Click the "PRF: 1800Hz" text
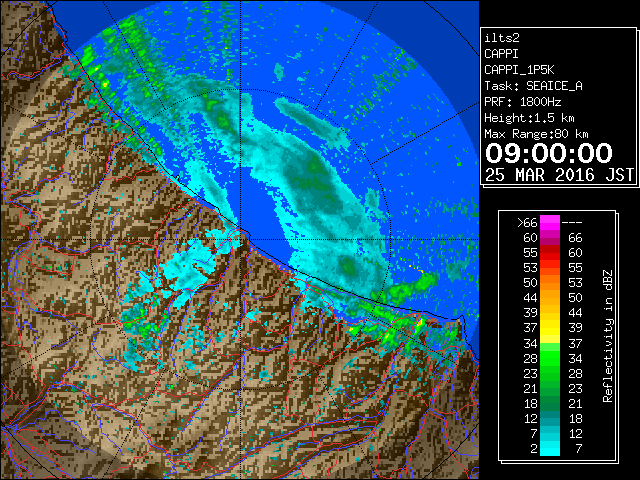Screen dimensions: 640x480 pos(522,102)
